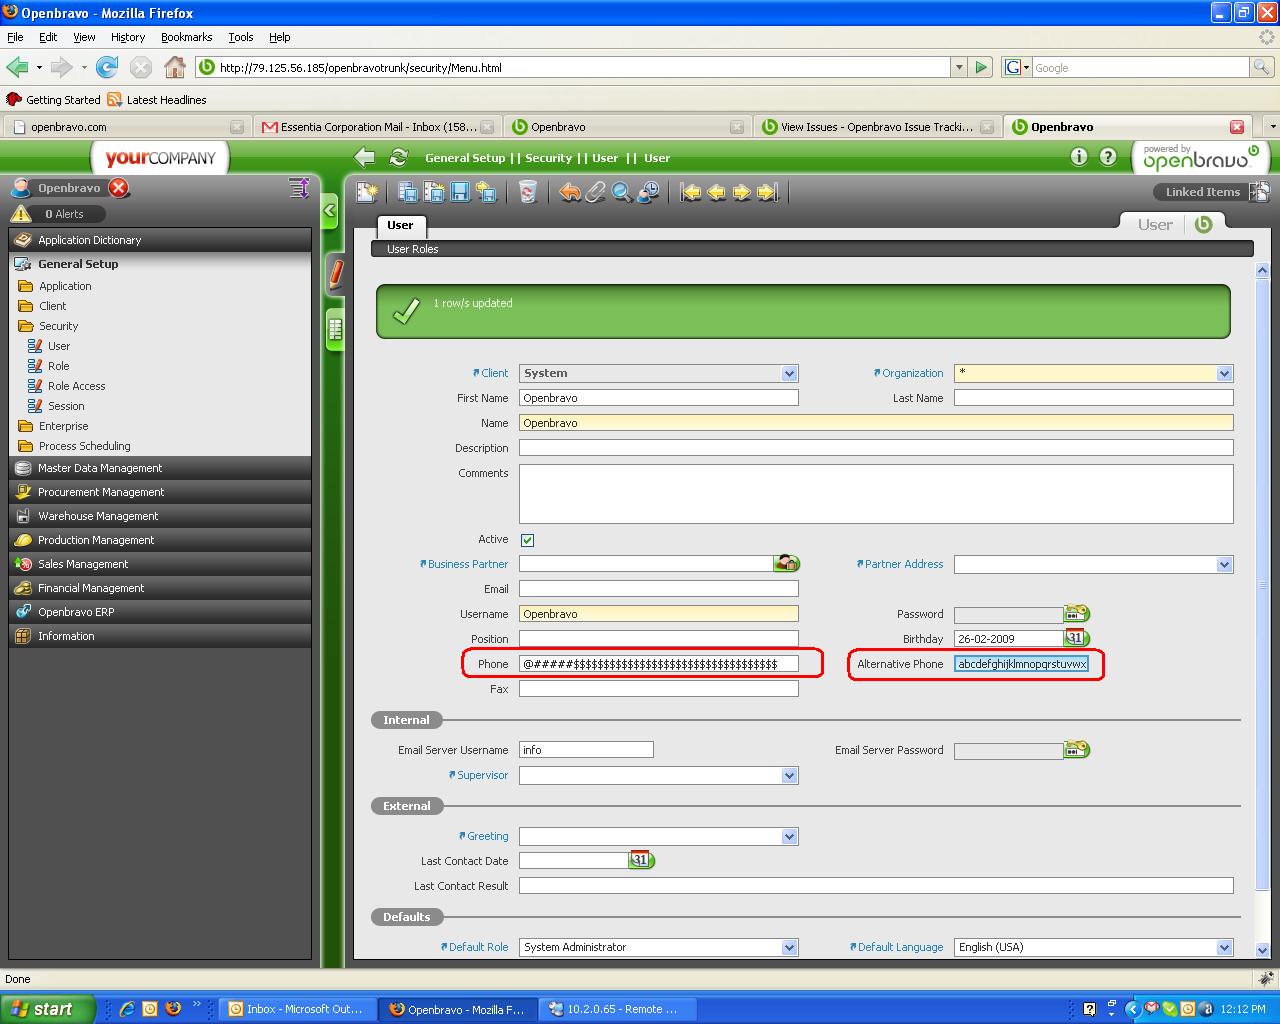
Task: Open the History menu in Firefox
Action: pyautogui.click(x=128, y=37)
